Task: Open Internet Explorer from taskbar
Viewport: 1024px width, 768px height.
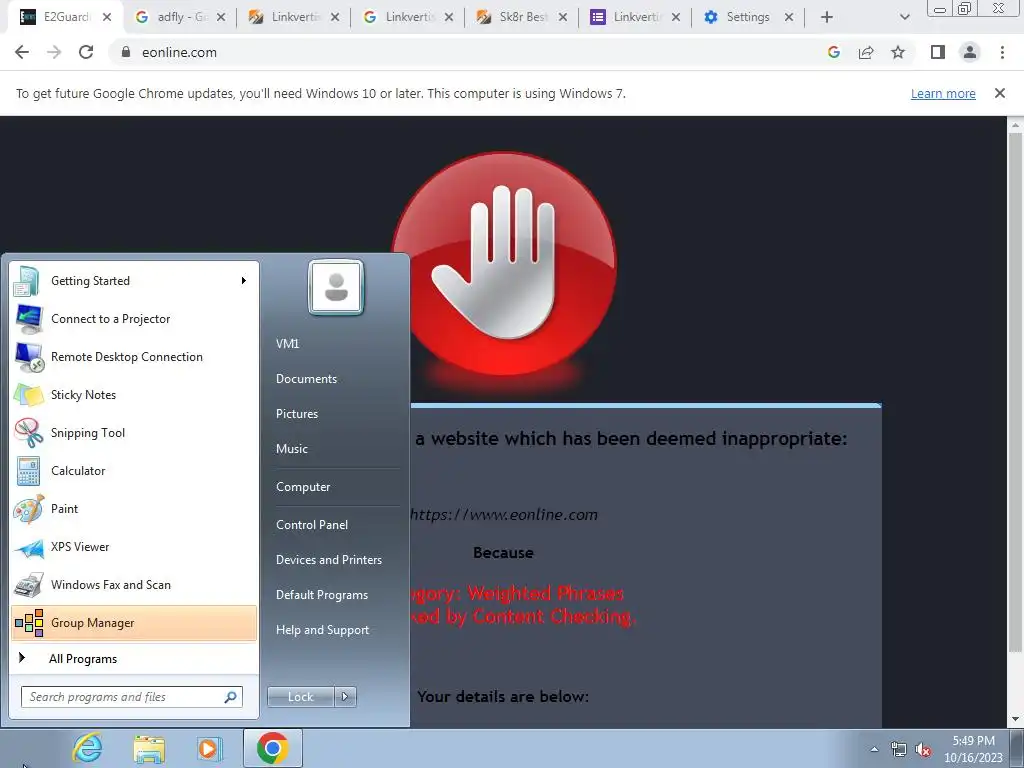Action: coord(88,748)
